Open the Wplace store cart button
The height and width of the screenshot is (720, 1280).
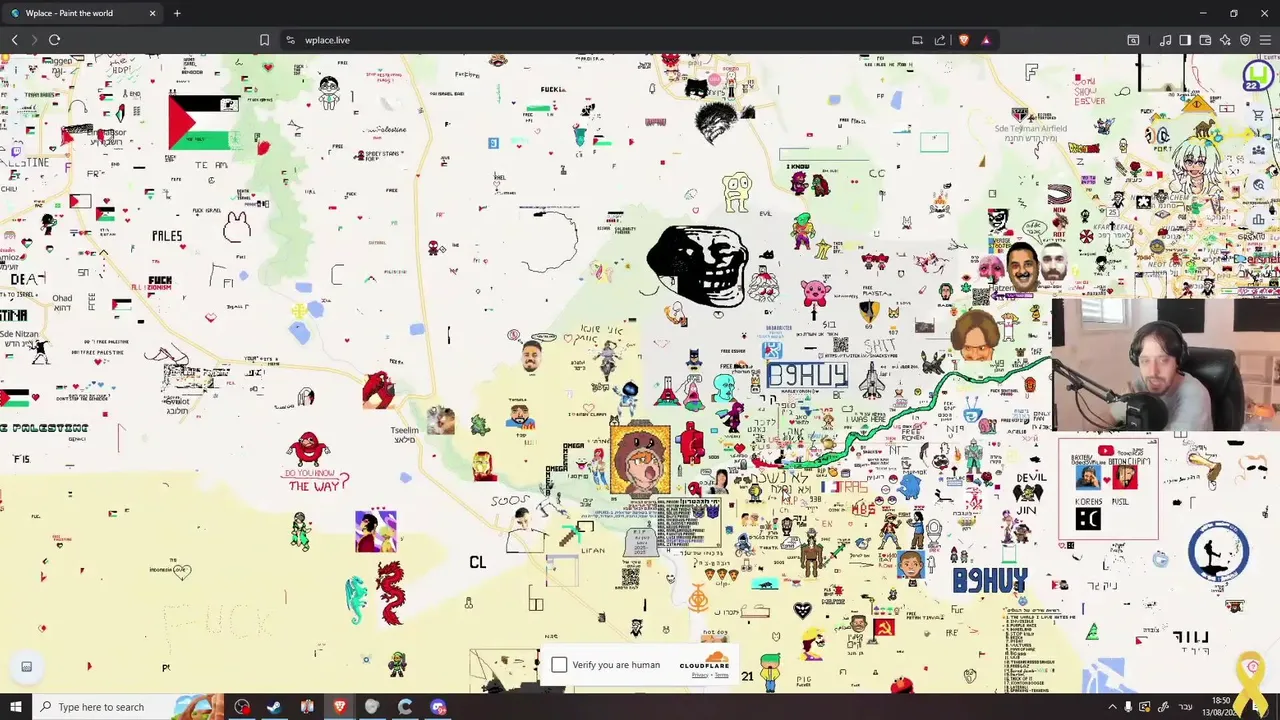[x=1259, y=116]
